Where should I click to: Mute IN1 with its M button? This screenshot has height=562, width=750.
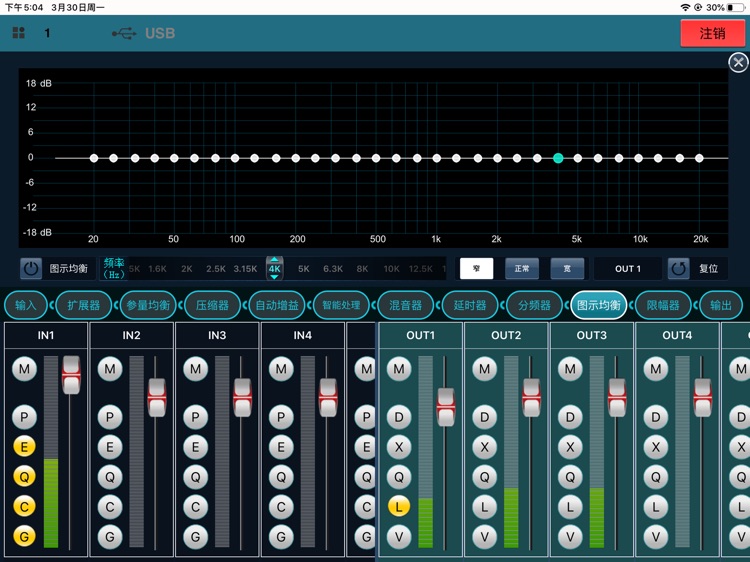click(24, 369)
